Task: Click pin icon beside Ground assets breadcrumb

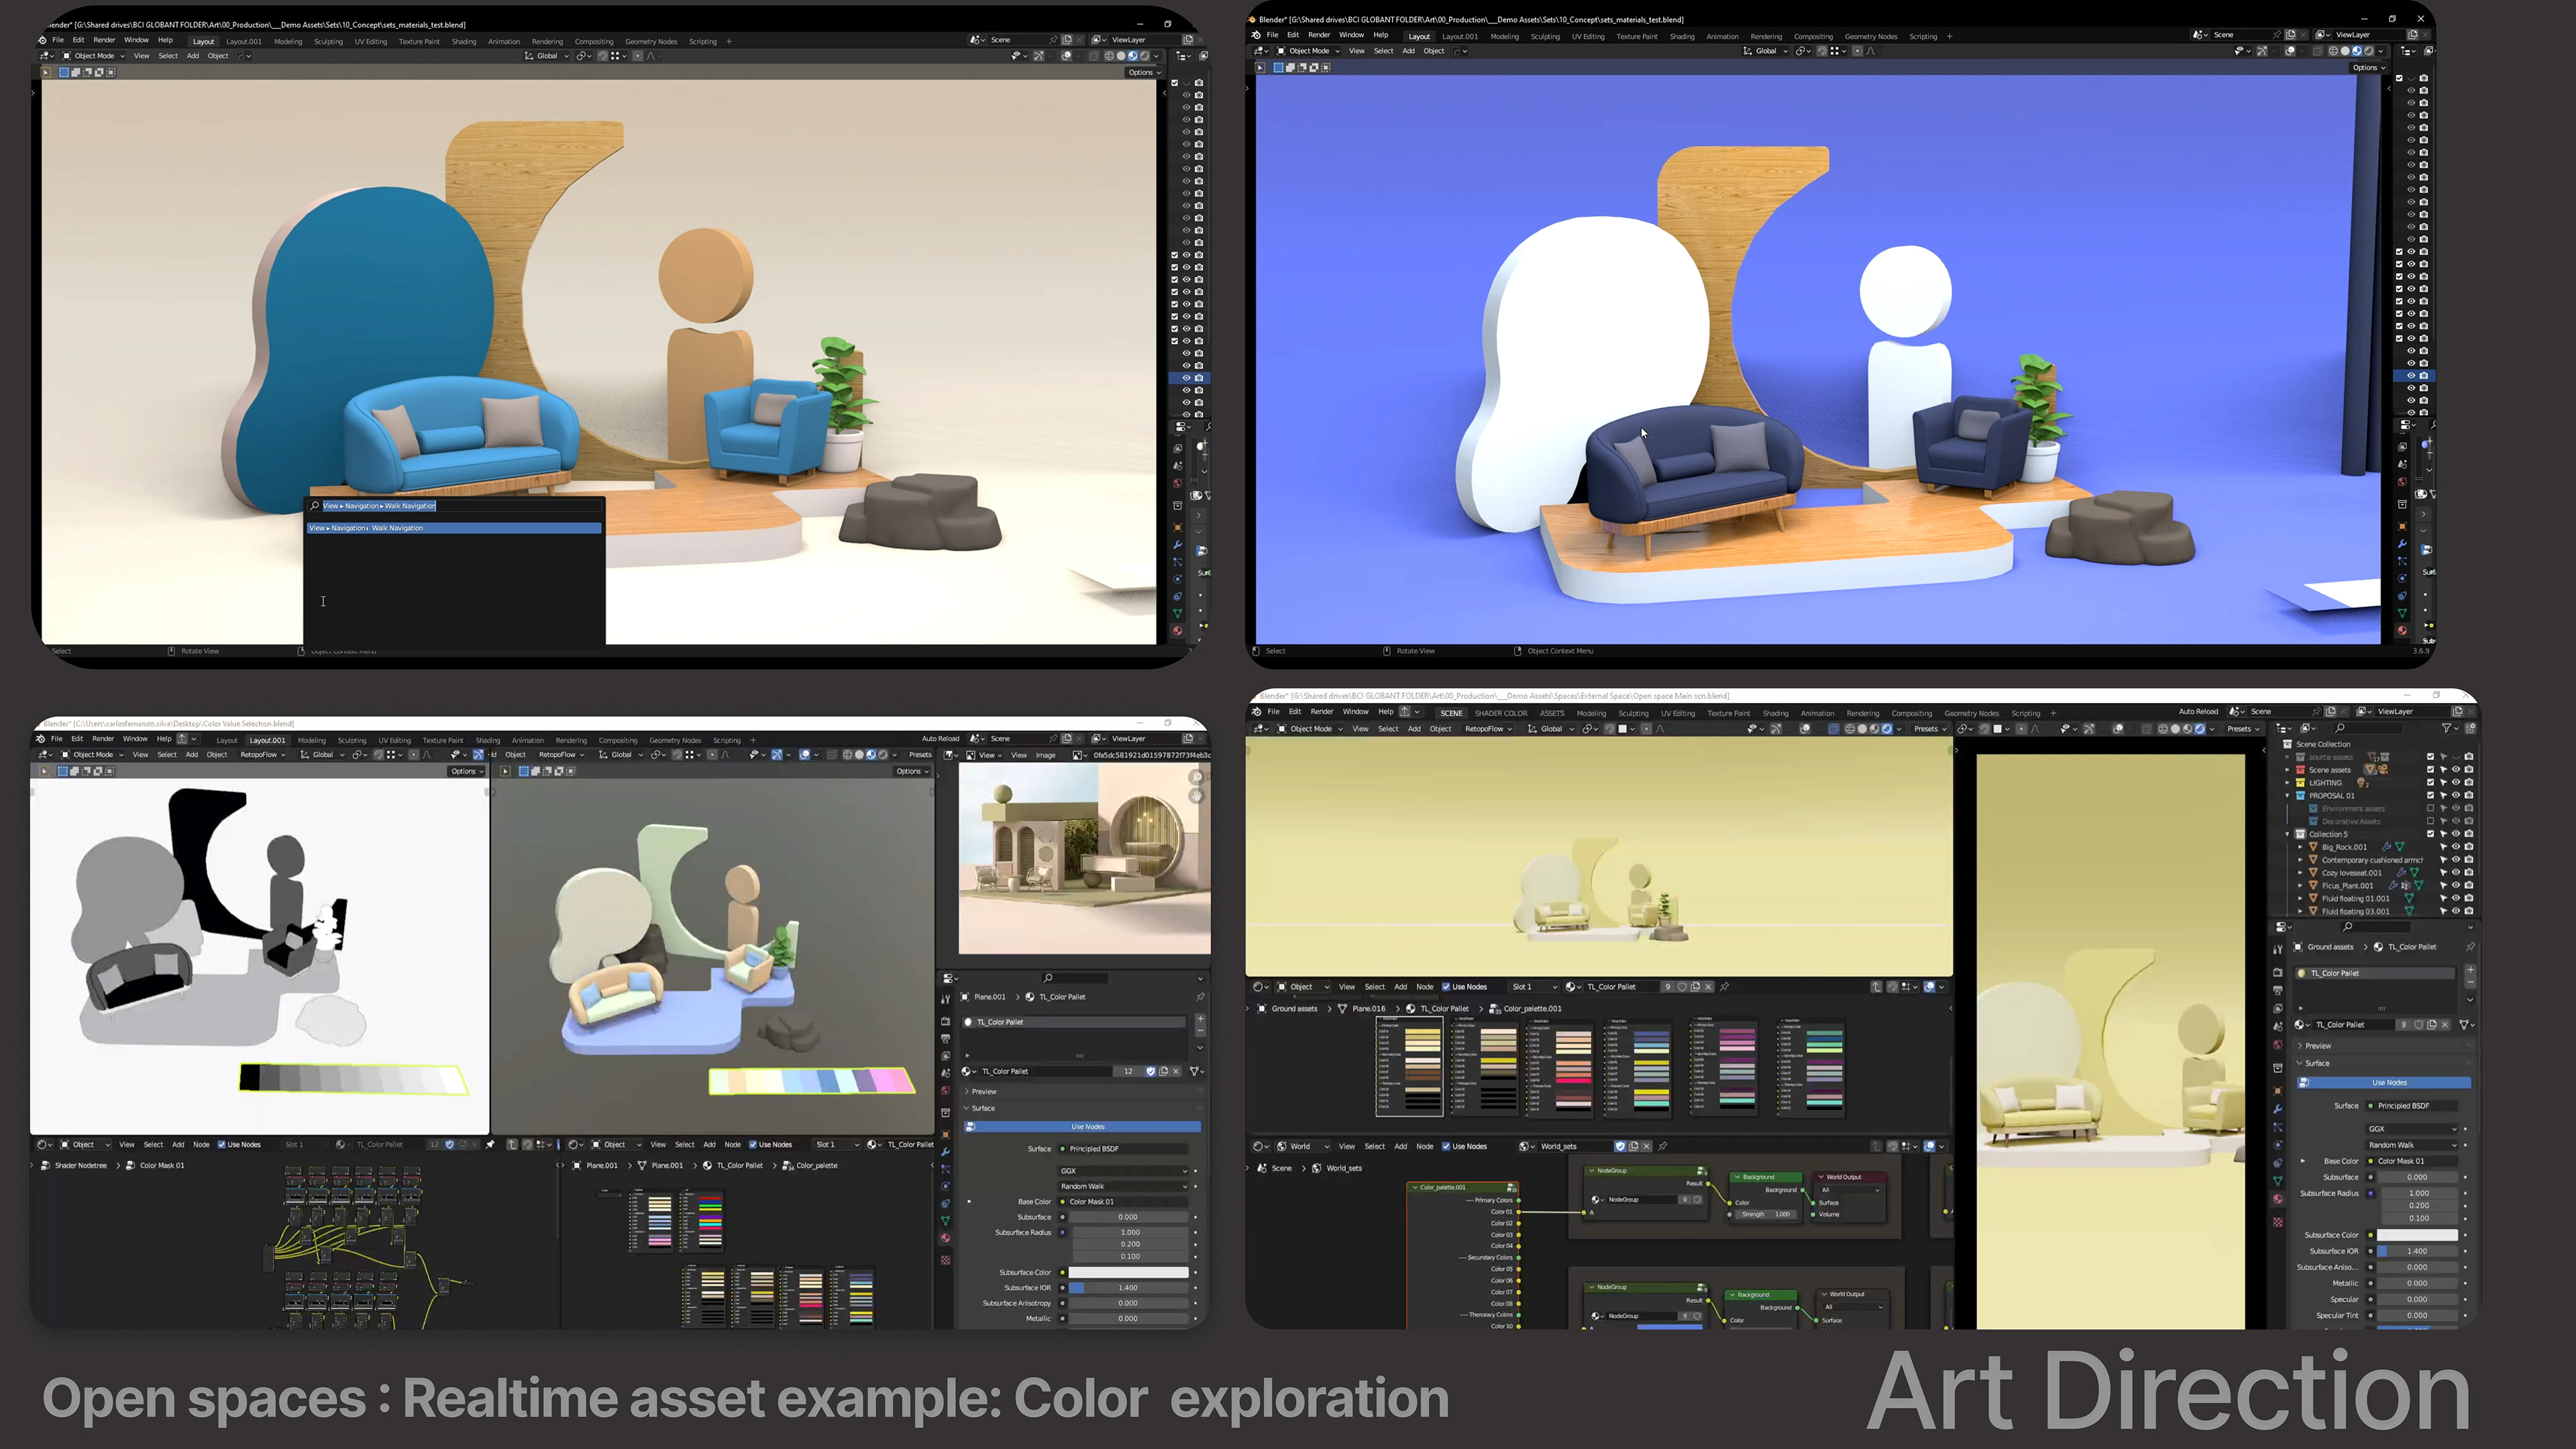Action: tap(2470, 947)
